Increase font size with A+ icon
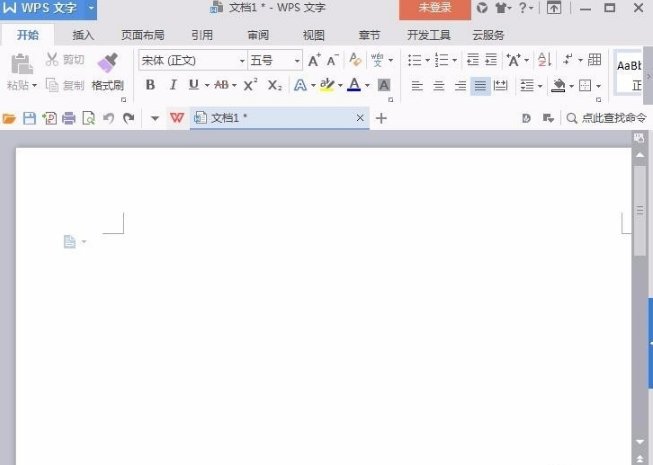Viewport: 653px width, 465px height. pos(314,60)
